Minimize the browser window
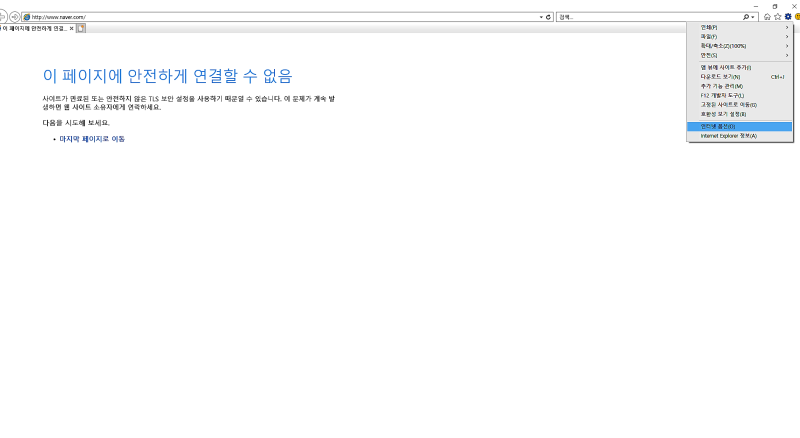The image size is (800, 438). pos(756,7)
